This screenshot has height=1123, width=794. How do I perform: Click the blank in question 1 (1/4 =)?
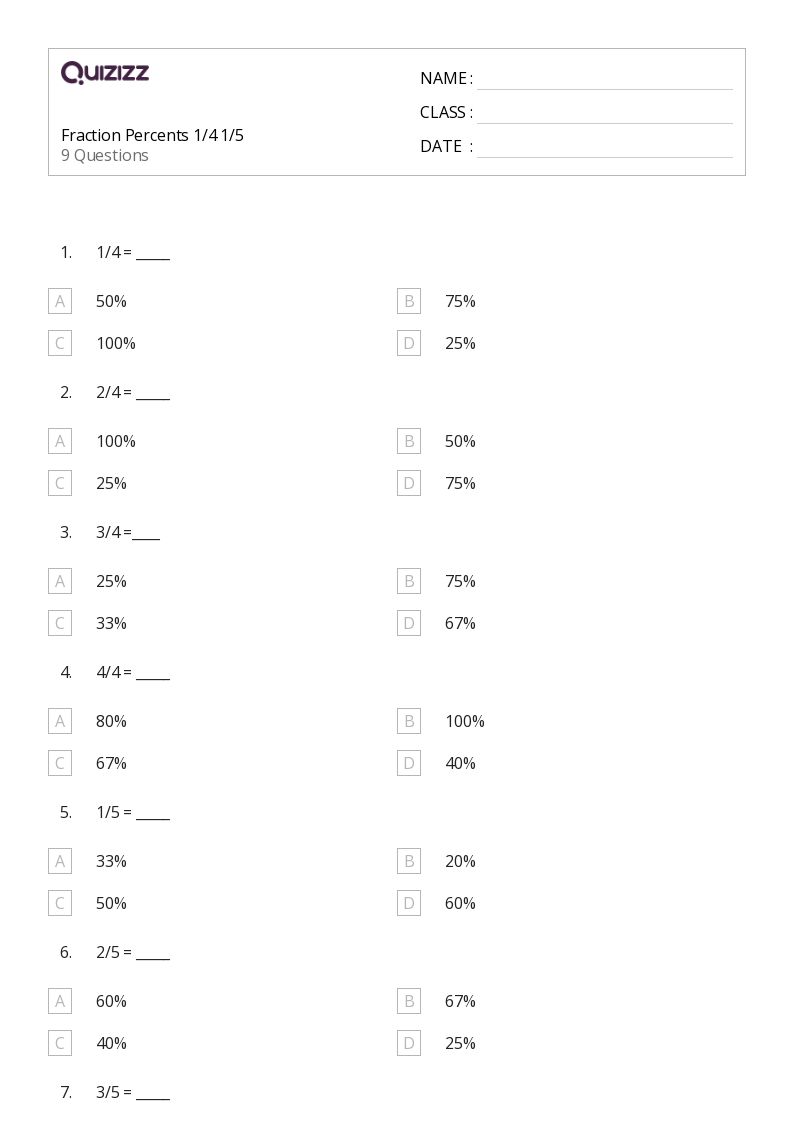(153, 254)
